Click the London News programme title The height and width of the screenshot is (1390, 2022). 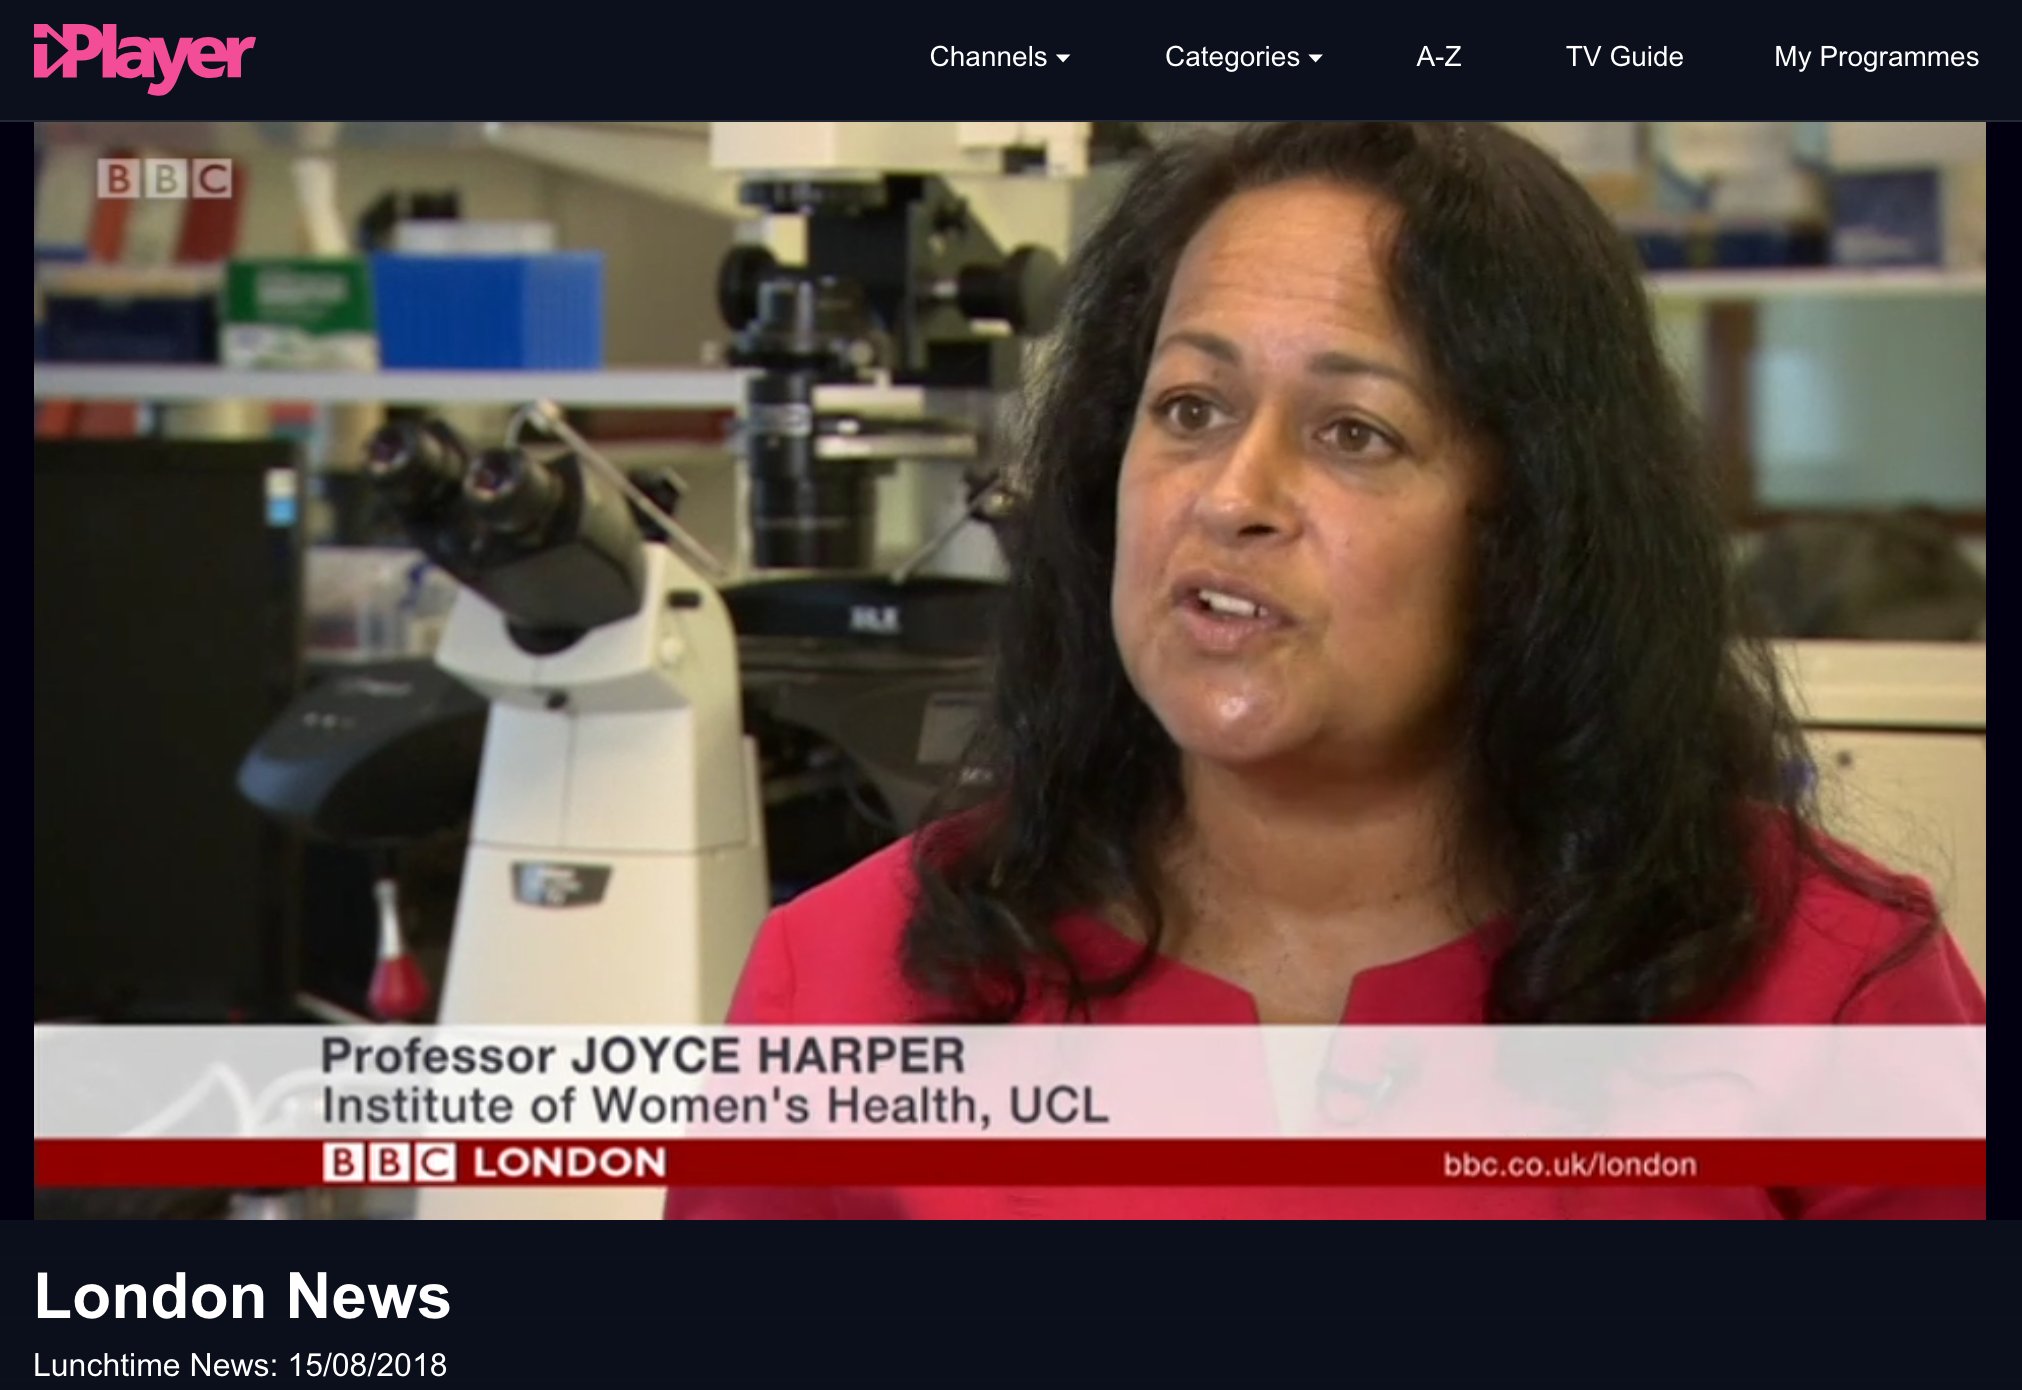[242, 1296]
